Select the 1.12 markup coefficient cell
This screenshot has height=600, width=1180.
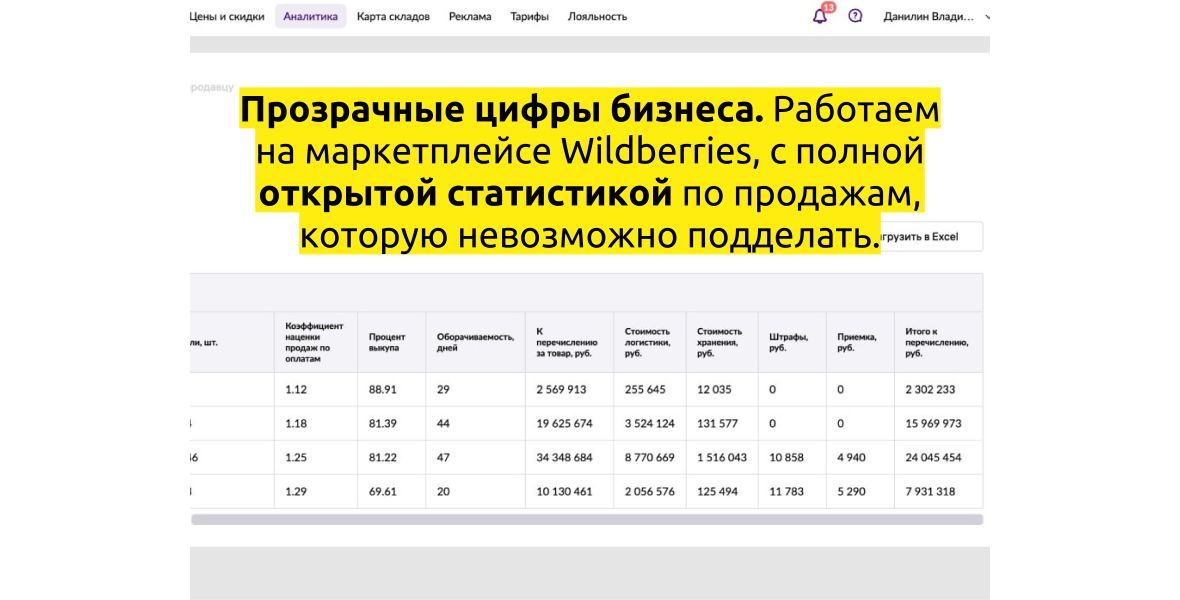(x=315, y=390)
